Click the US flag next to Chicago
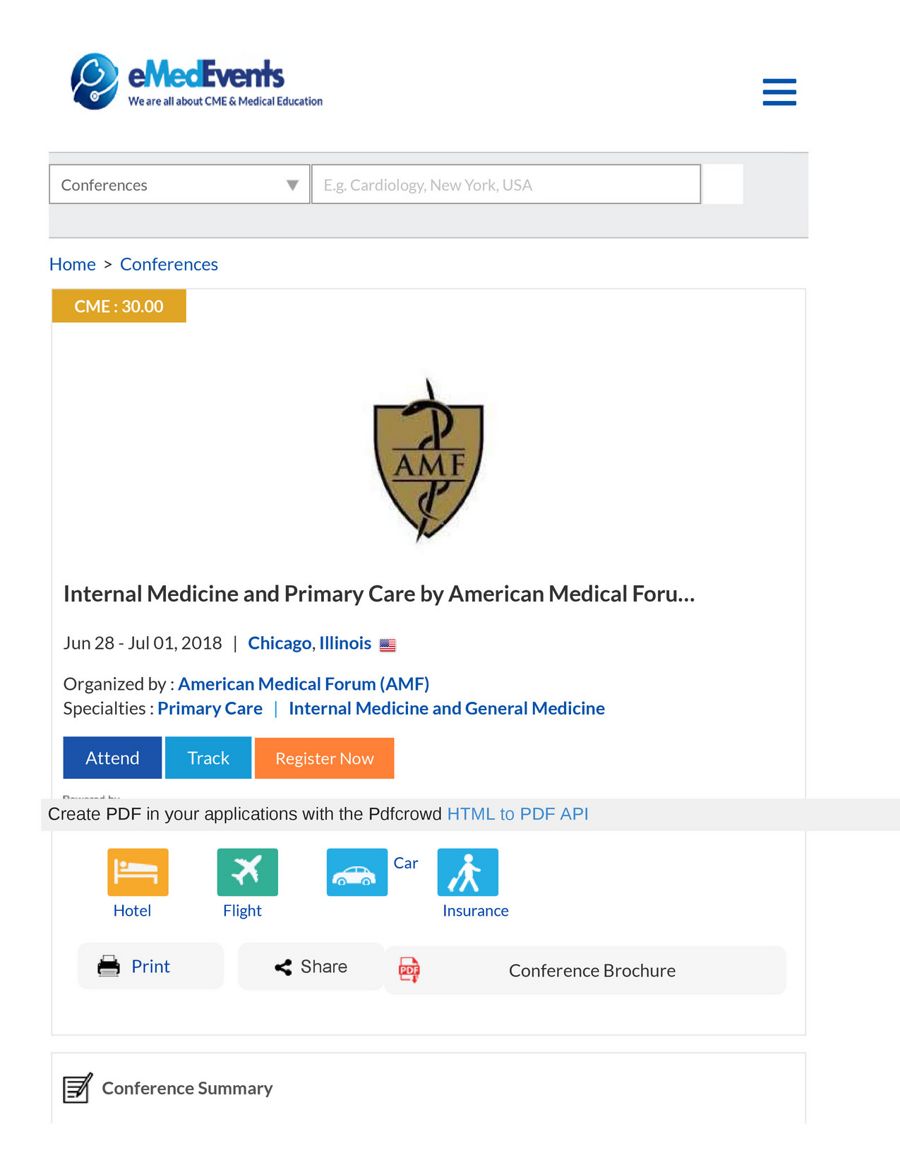Viewport: 900px width, 1165px height. [x=387, y=643]
